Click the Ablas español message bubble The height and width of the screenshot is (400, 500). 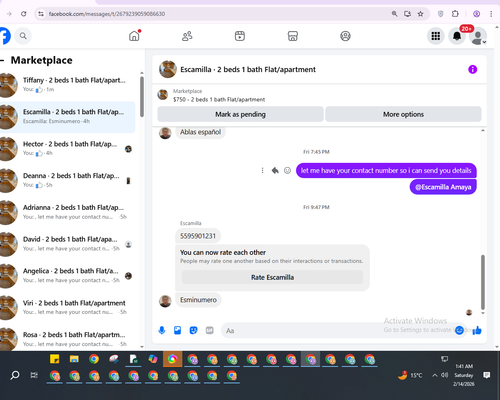[x=200, y=132]
